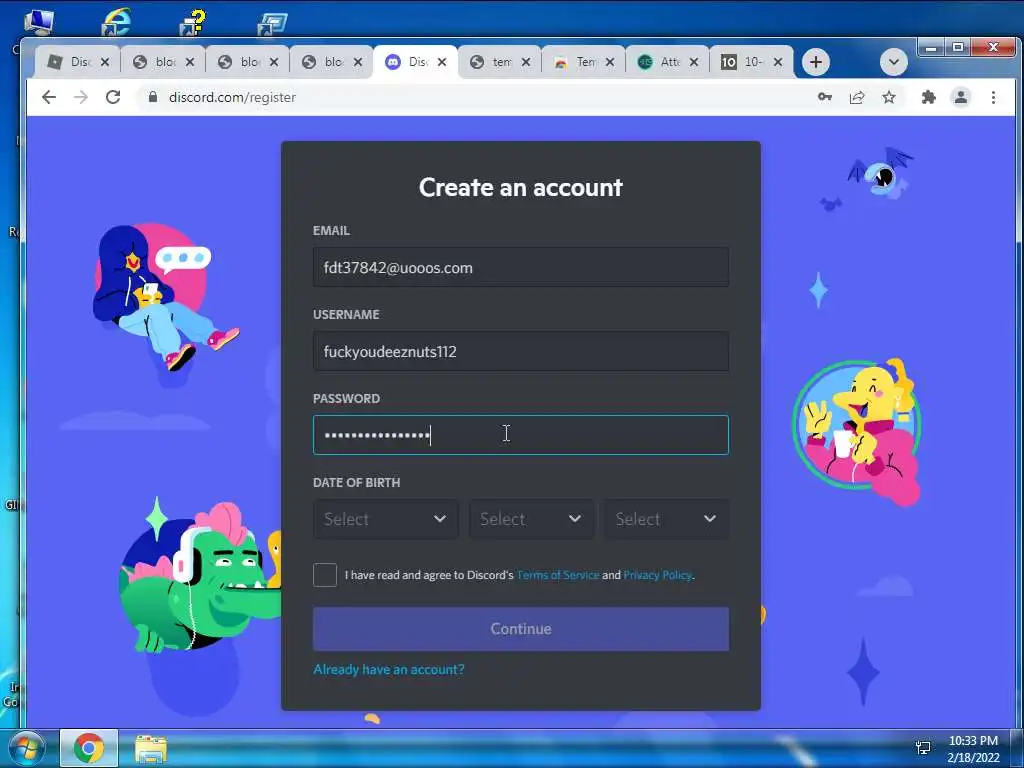Open the last Date of Birth dropdown
This screenshot has height=768, width=1024.
(666, 519)
